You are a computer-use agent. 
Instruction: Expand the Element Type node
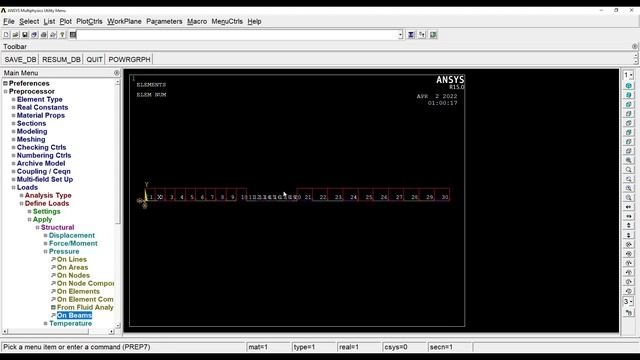point(13,100)
